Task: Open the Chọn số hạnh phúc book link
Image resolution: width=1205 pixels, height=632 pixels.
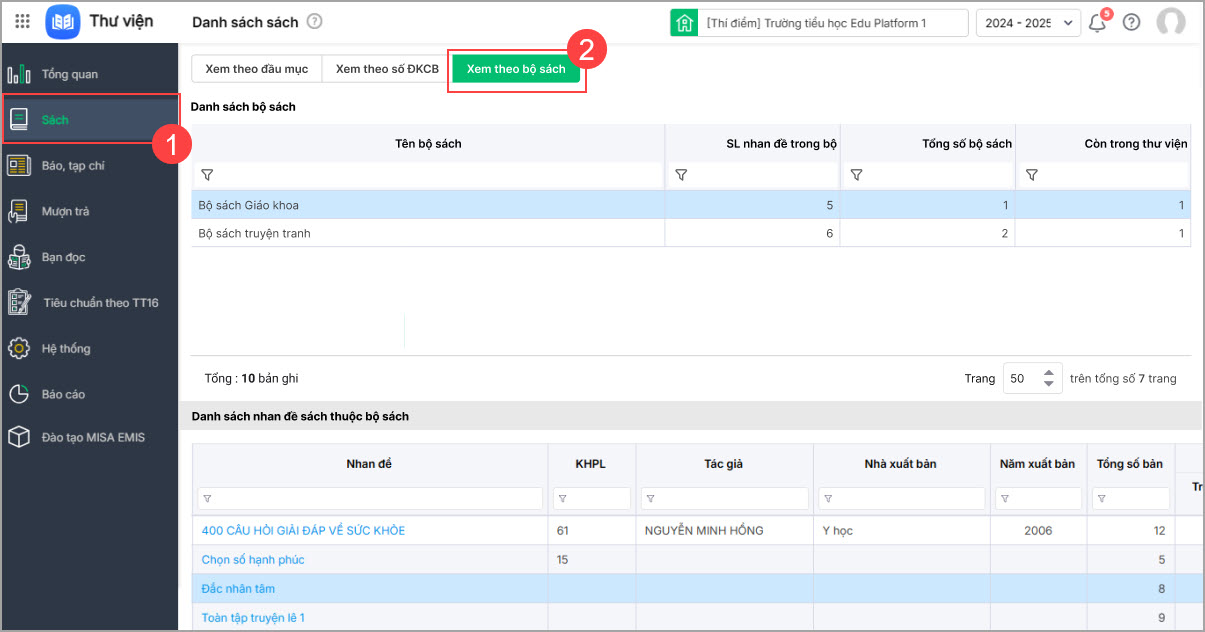Action: coord(253,559)
